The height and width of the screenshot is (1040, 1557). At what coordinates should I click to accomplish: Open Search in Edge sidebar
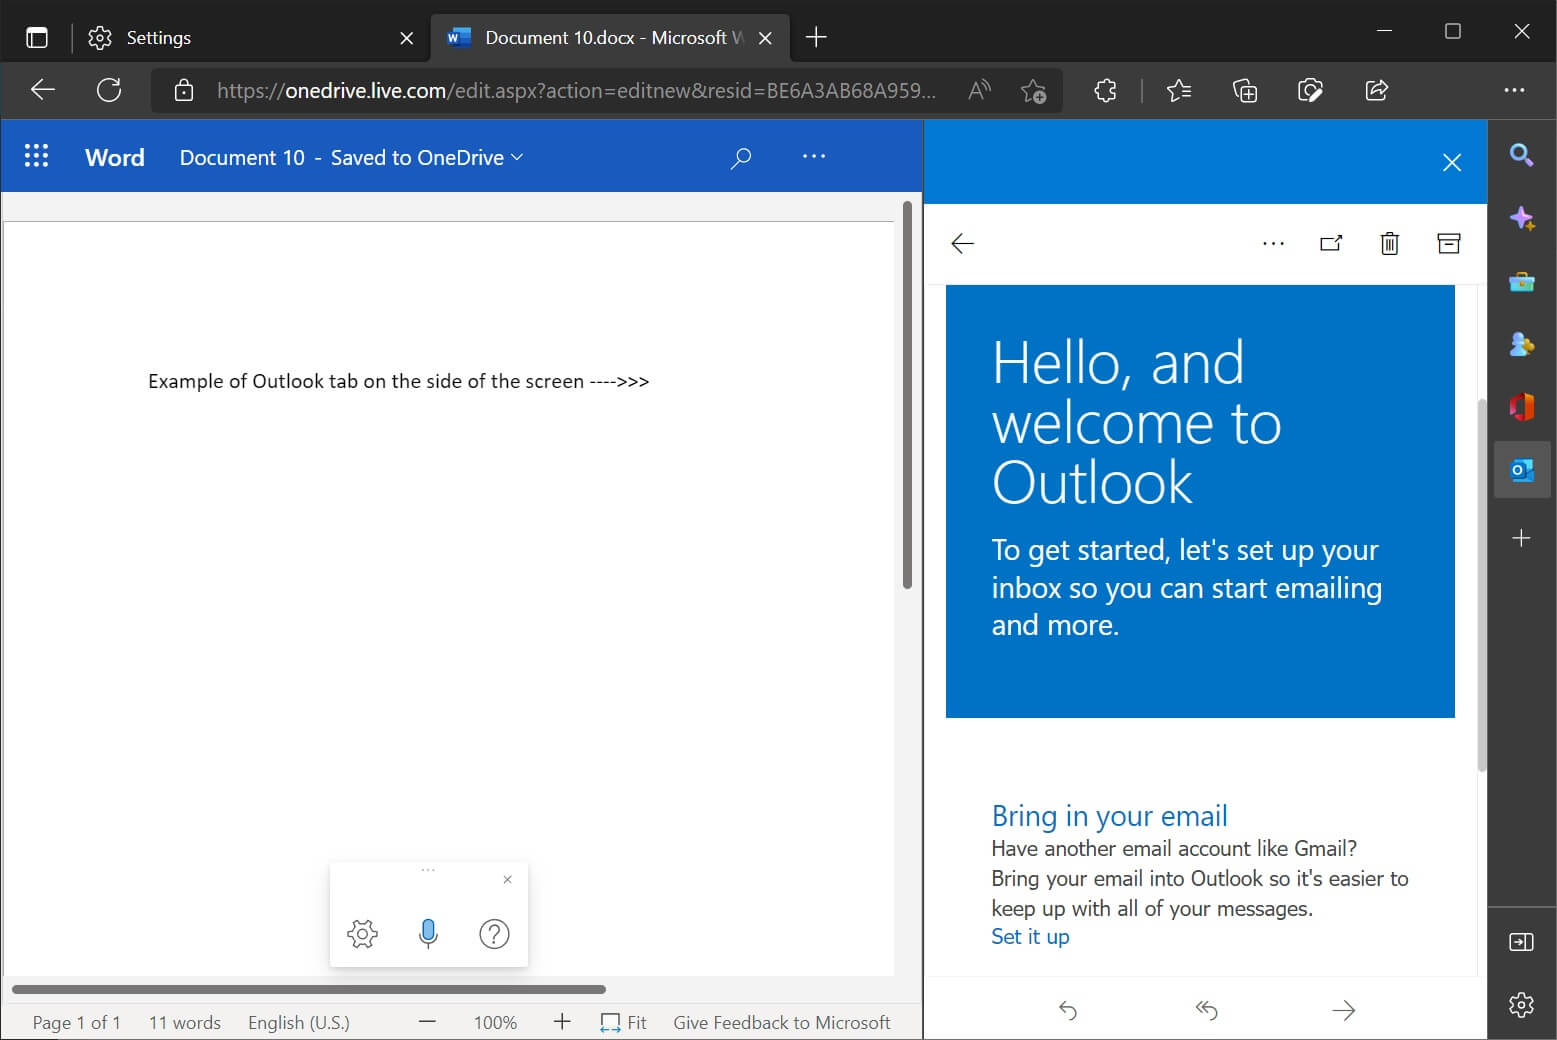pos(1521,154)
